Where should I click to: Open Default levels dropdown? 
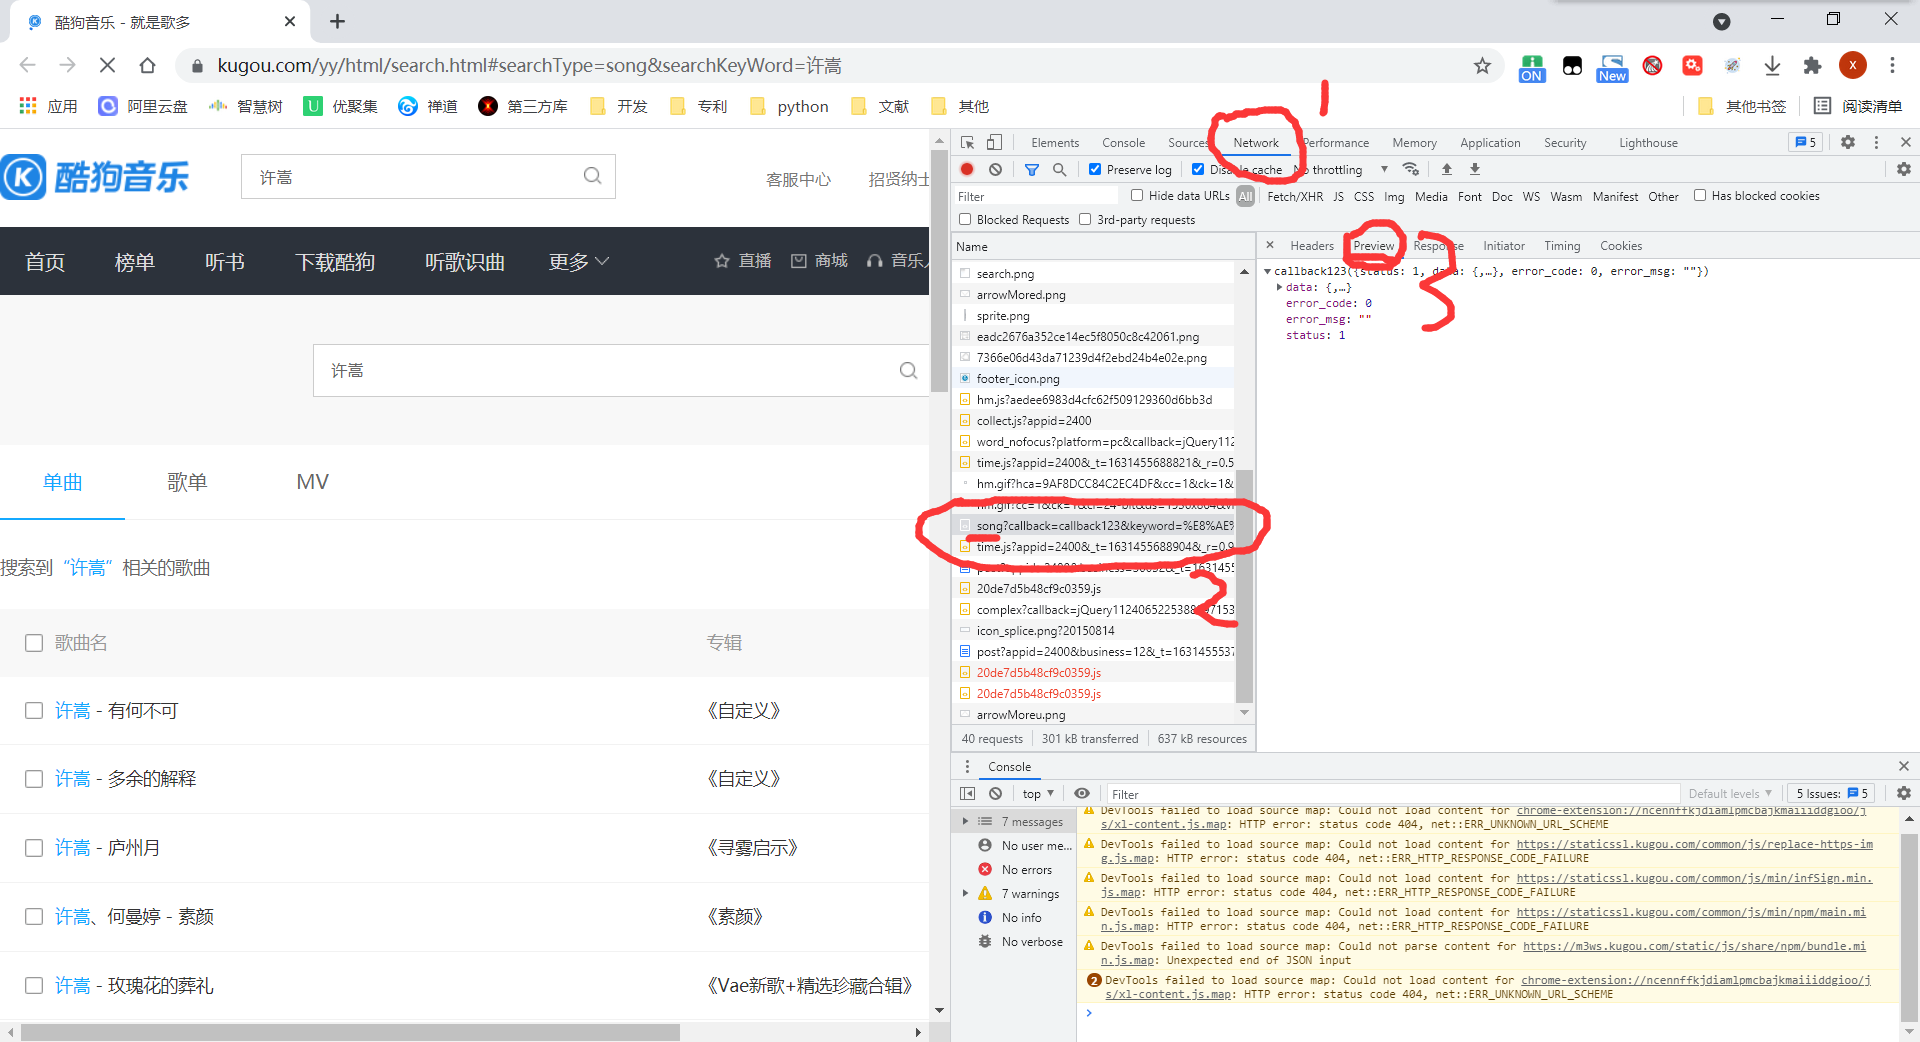1730,793
